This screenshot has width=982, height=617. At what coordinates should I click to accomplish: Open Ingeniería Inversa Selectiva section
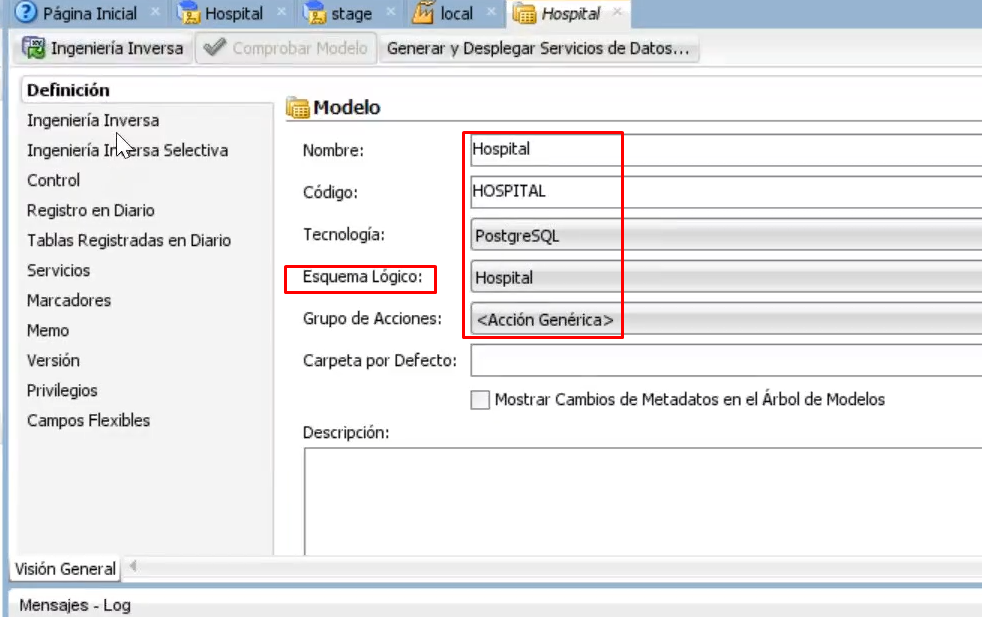coord(127,150)
